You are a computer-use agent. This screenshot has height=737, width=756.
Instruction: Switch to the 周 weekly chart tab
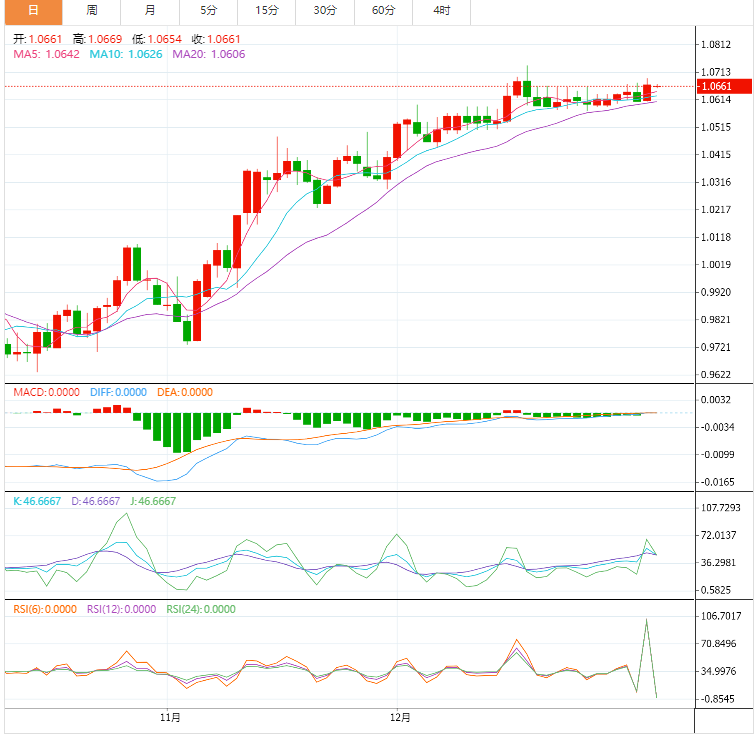92,11
